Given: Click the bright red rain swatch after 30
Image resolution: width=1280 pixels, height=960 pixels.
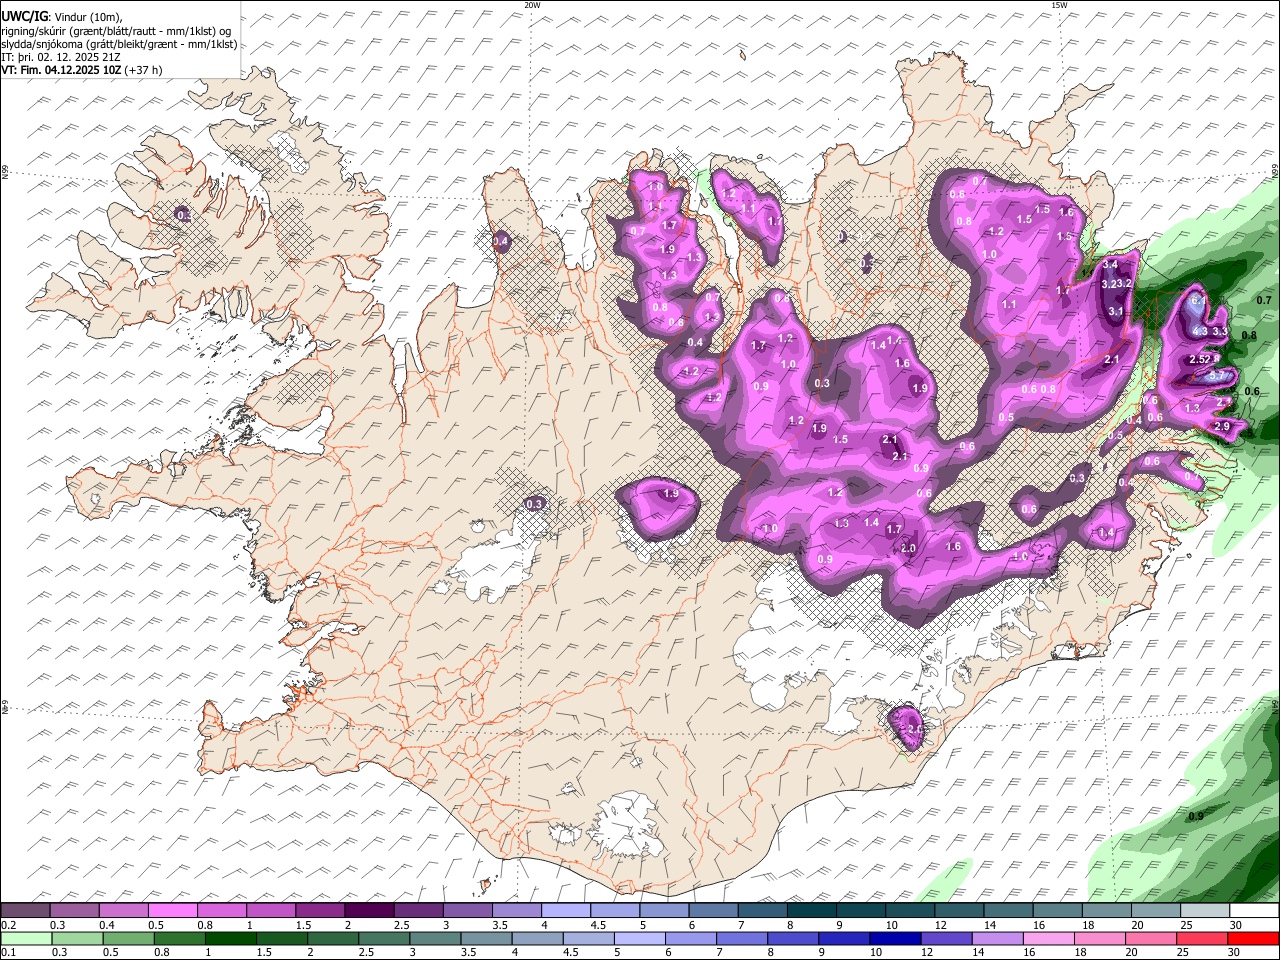Looking at the screenshot, I should coord(1252,939).
